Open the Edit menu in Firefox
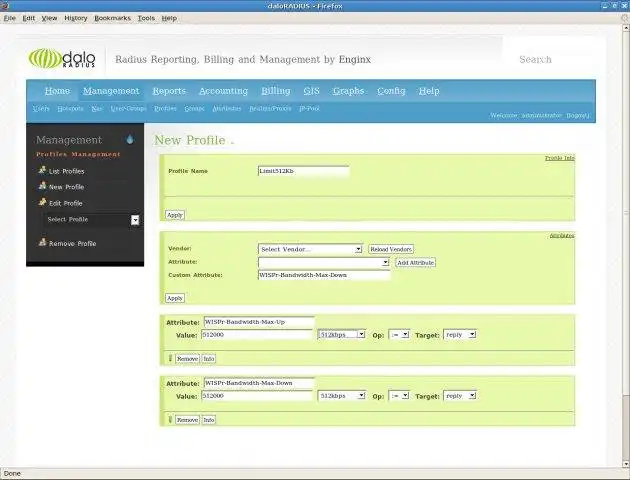The width and height of the screenshot is (630, 480). tap(29, 18)
